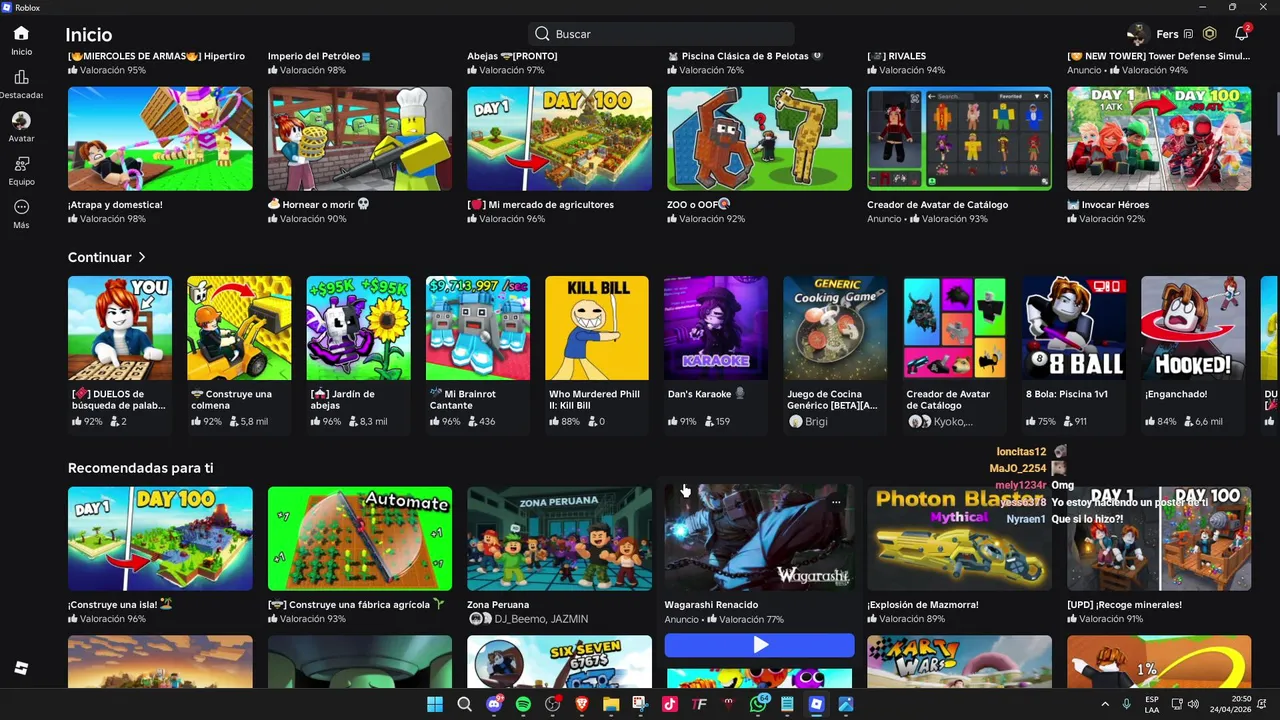Open ¡Explosión de Mazmorra! thumbnail
Viewport: 1280px width, 720px height.
(959, 538)
